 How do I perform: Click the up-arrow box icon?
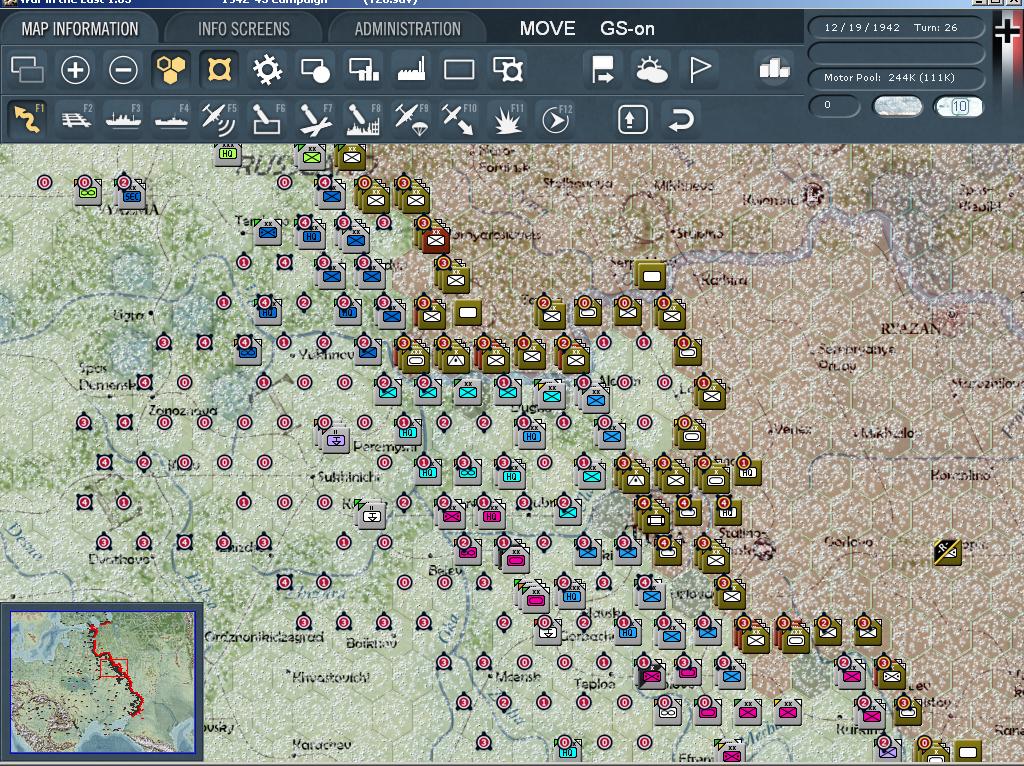[632, 120]
